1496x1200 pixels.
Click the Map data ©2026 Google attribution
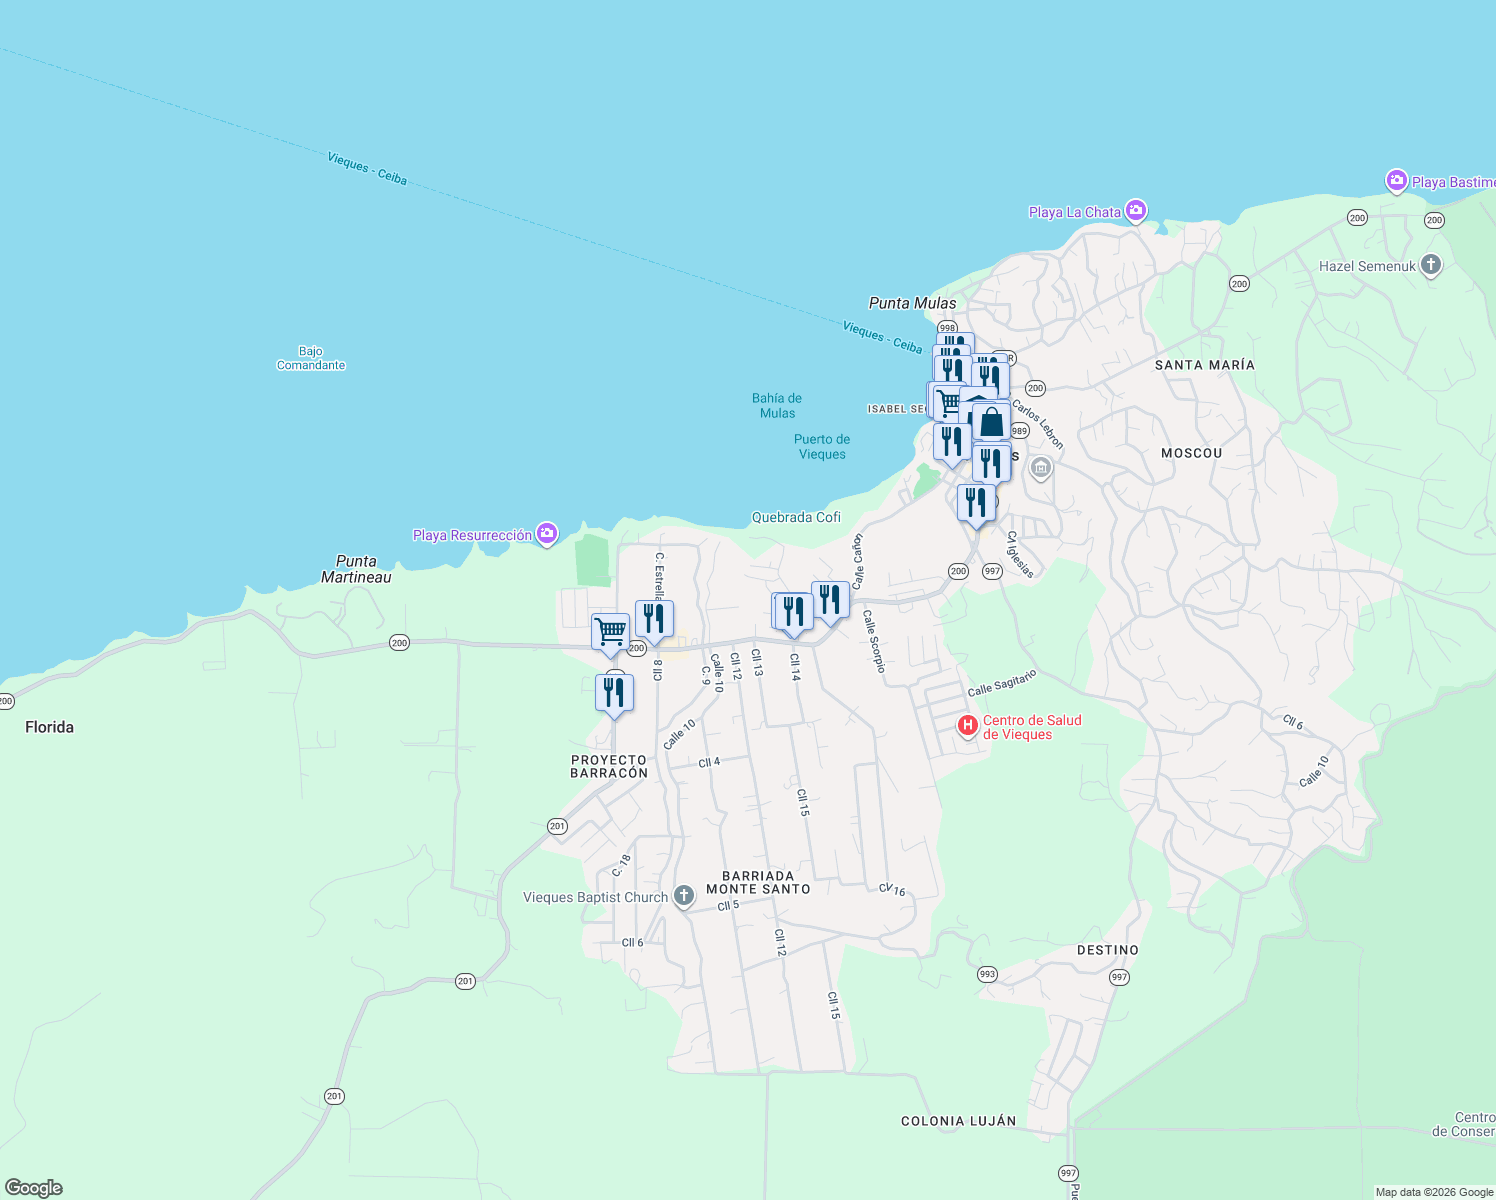(x=1434, y=1192)
